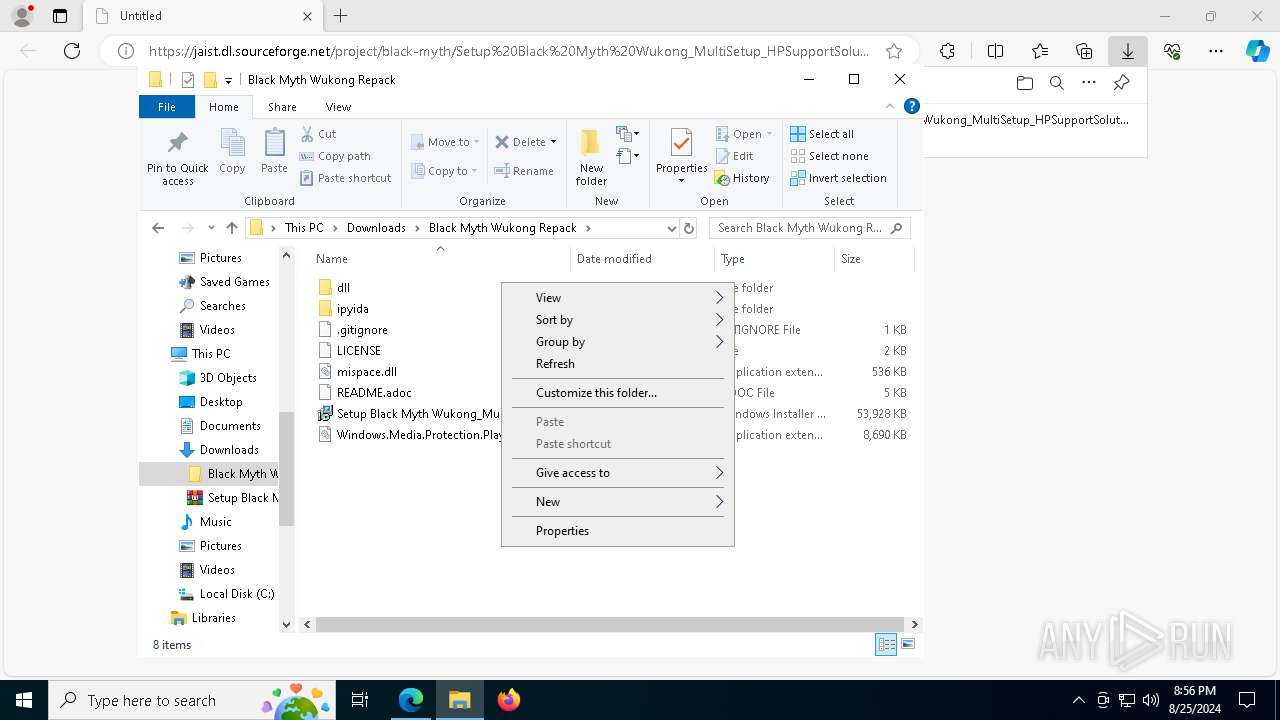Click Paste shortcut in the ribbon Clipboard group
1280x720 pixels.
346,178
